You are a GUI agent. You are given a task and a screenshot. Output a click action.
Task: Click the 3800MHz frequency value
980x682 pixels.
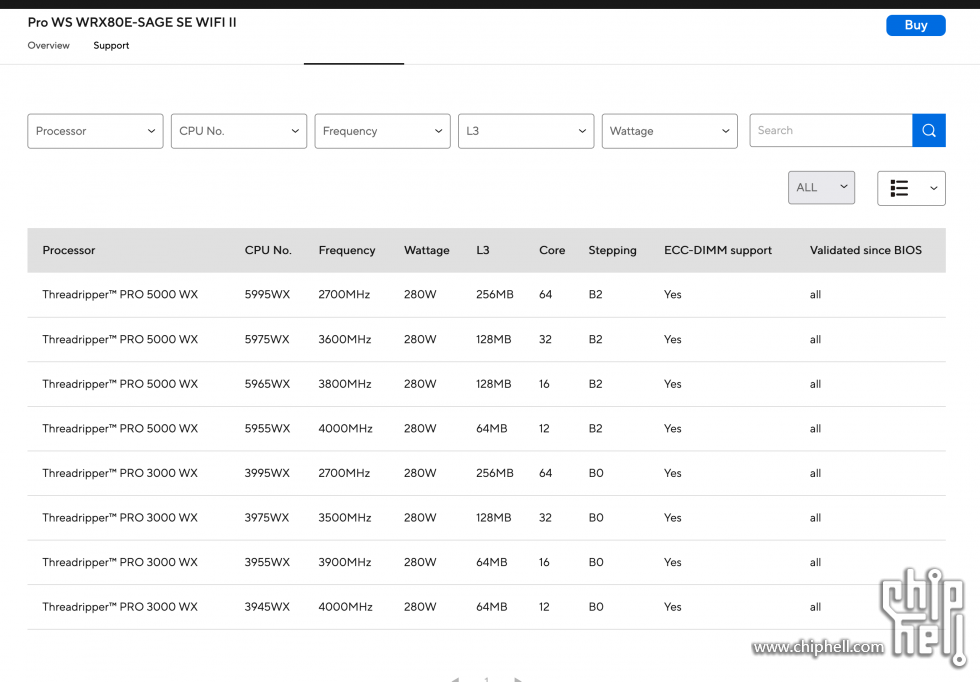[x=344, y=384]
